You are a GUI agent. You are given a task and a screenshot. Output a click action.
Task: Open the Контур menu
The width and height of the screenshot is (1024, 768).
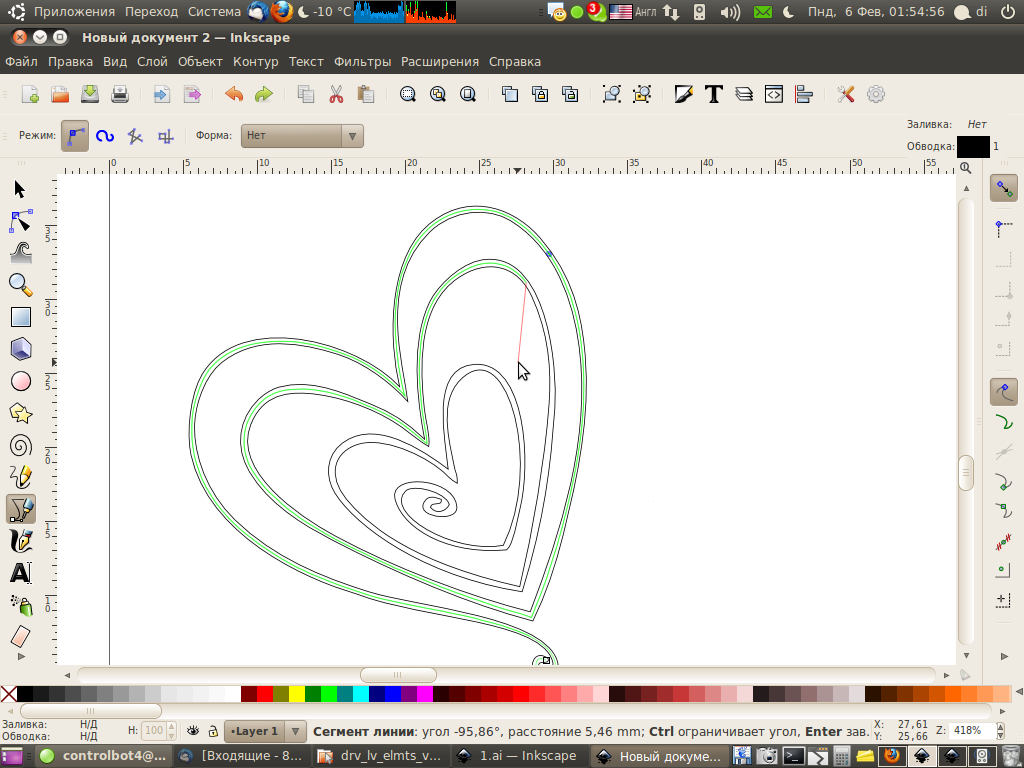point(255,61)
